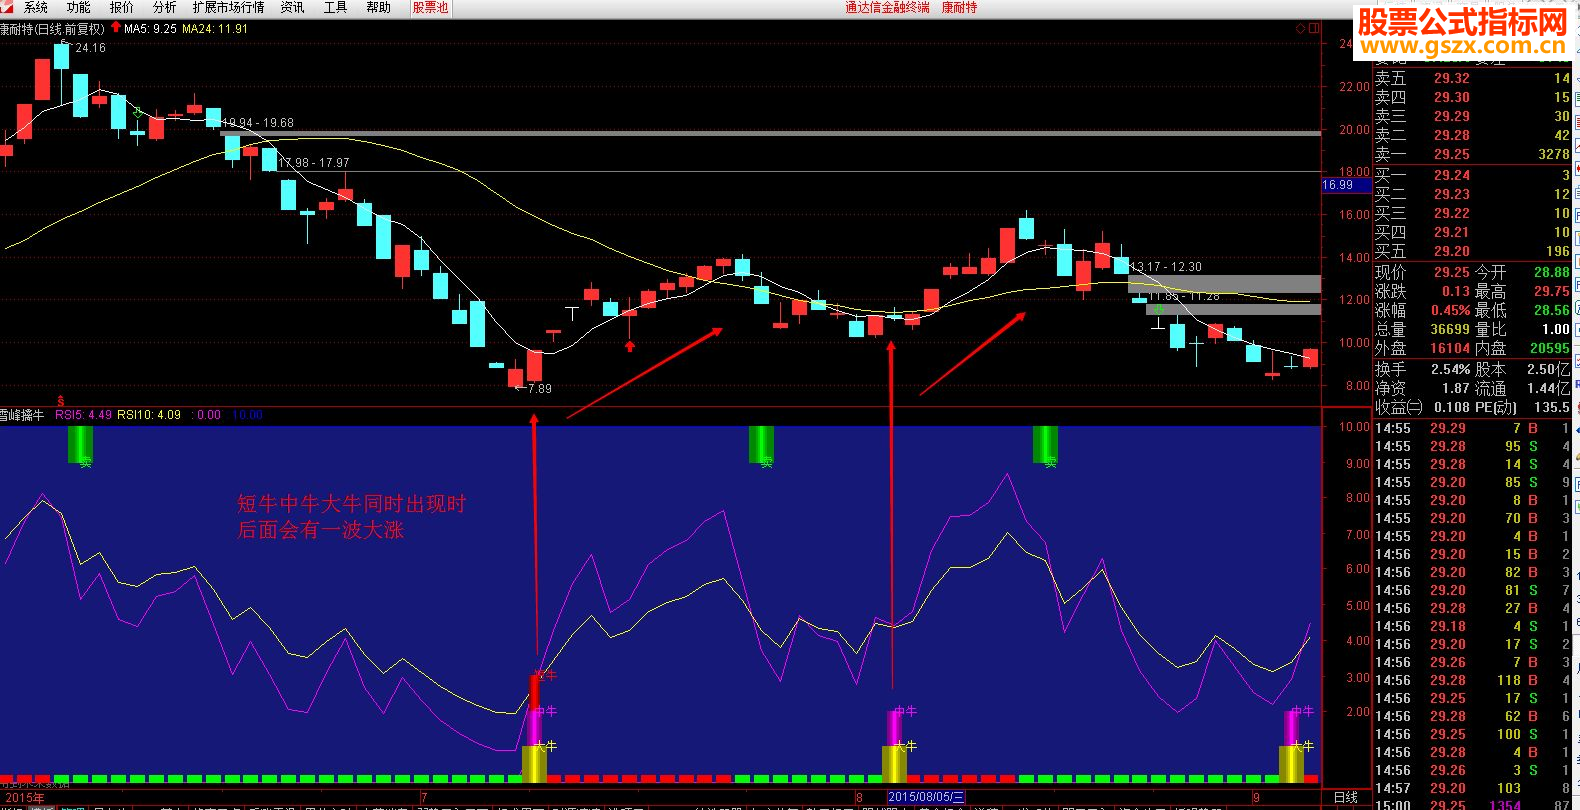Screen dimensions: 1580x810
Task: Click the RSI10: 4.09 label
Action: point(149,415)
